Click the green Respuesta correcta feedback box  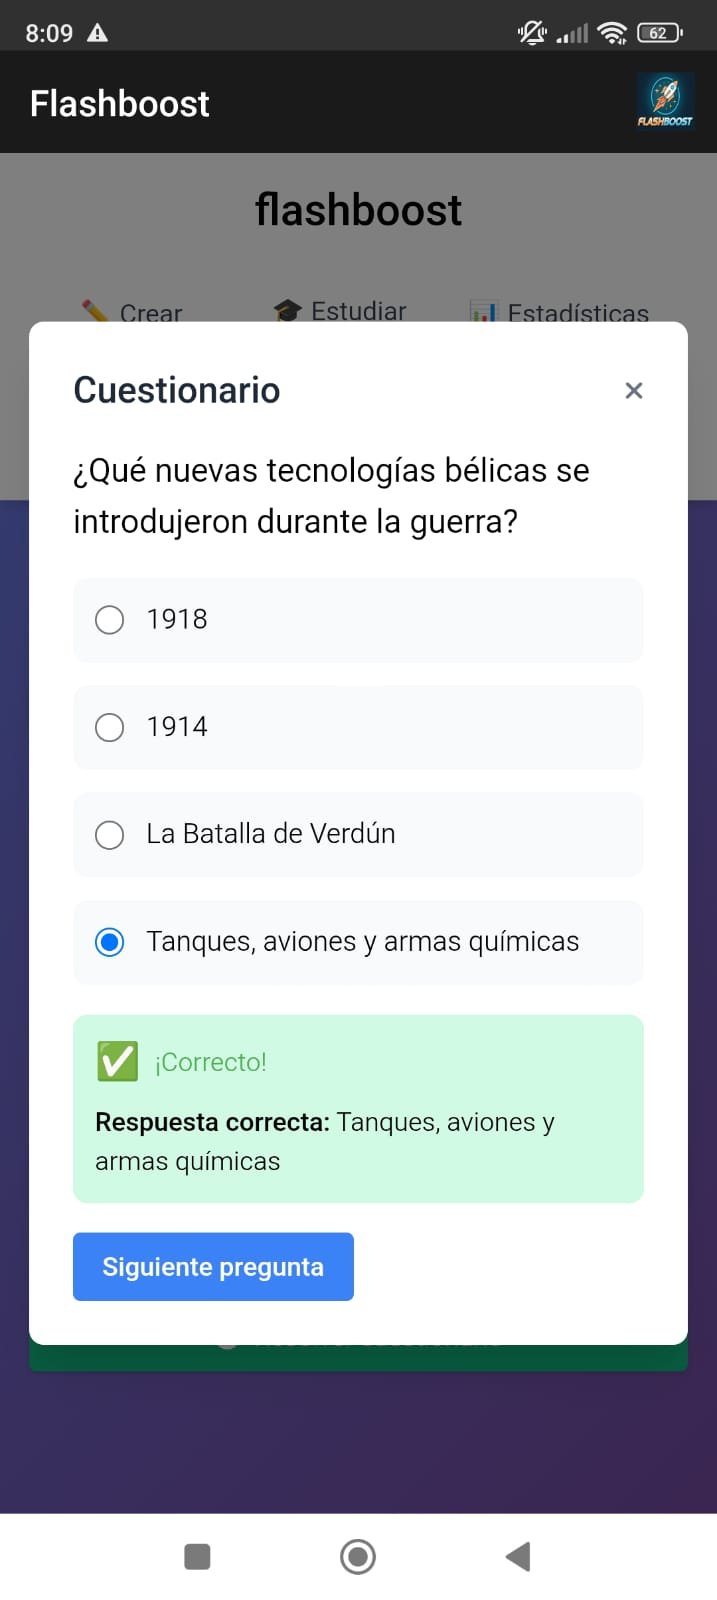pyautogui.click(x=358, y=1109)
